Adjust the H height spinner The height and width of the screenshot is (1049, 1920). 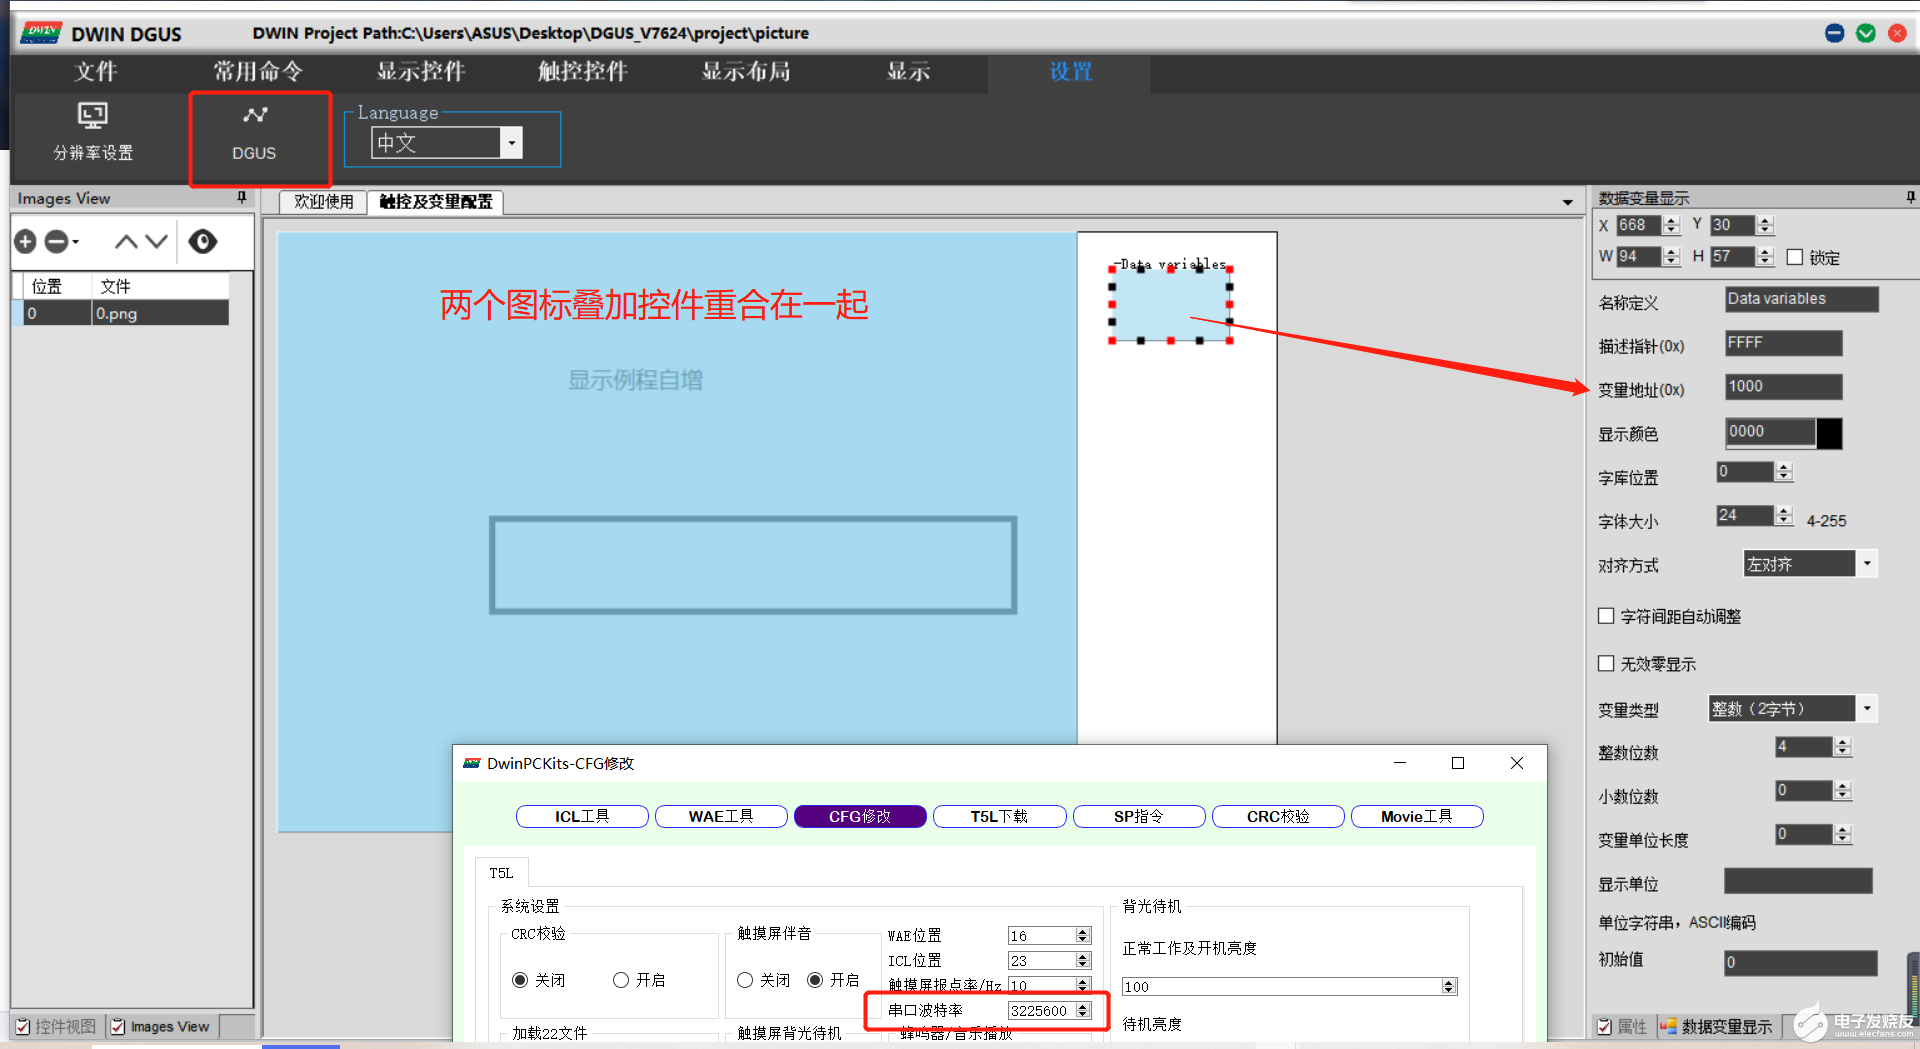[x=1765, y=257]
